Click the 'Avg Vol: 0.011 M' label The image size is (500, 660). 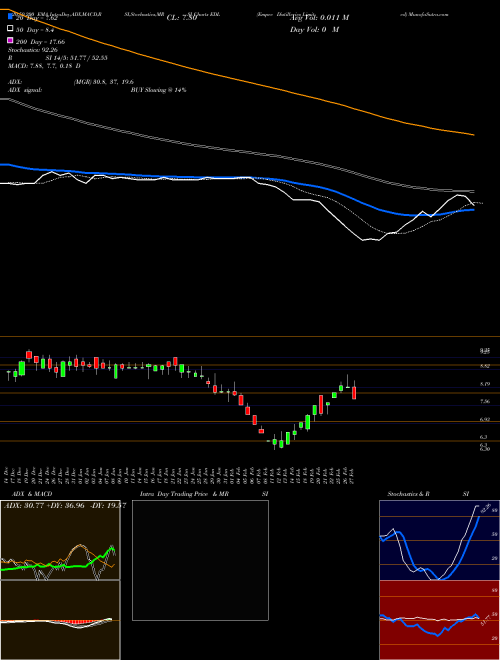click(x=319, y=18)
